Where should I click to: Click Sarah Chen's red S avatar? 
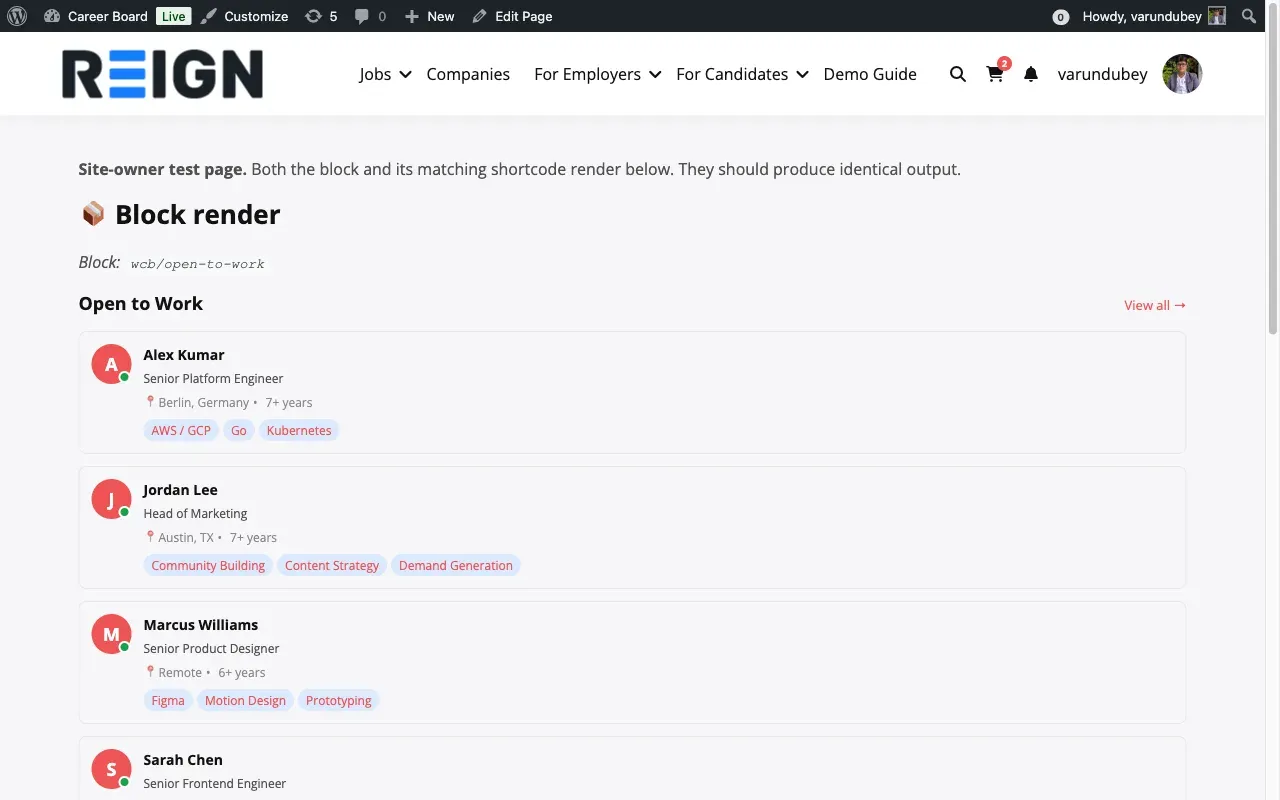click(x=111, y=769)
